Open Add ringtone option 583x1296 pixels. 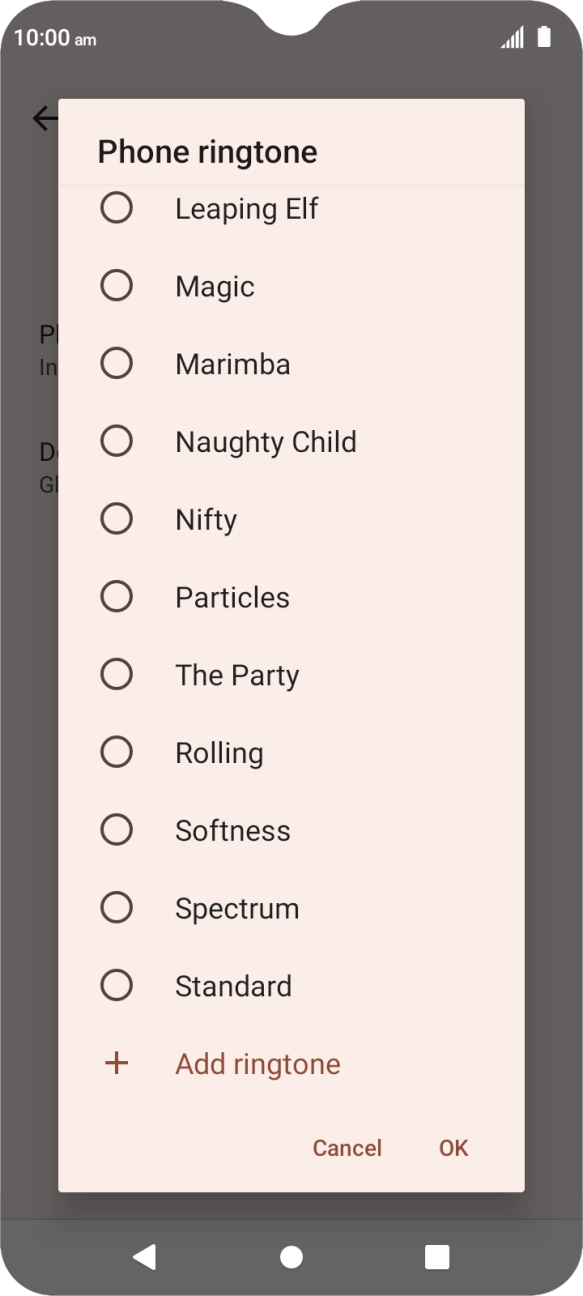257,1063
